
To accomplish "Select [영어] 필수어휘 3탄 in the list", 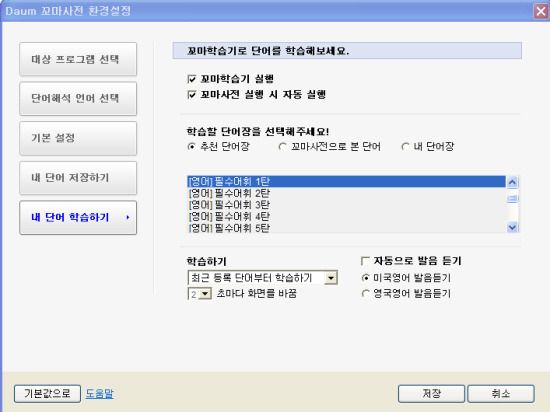I will pos(346,205).
